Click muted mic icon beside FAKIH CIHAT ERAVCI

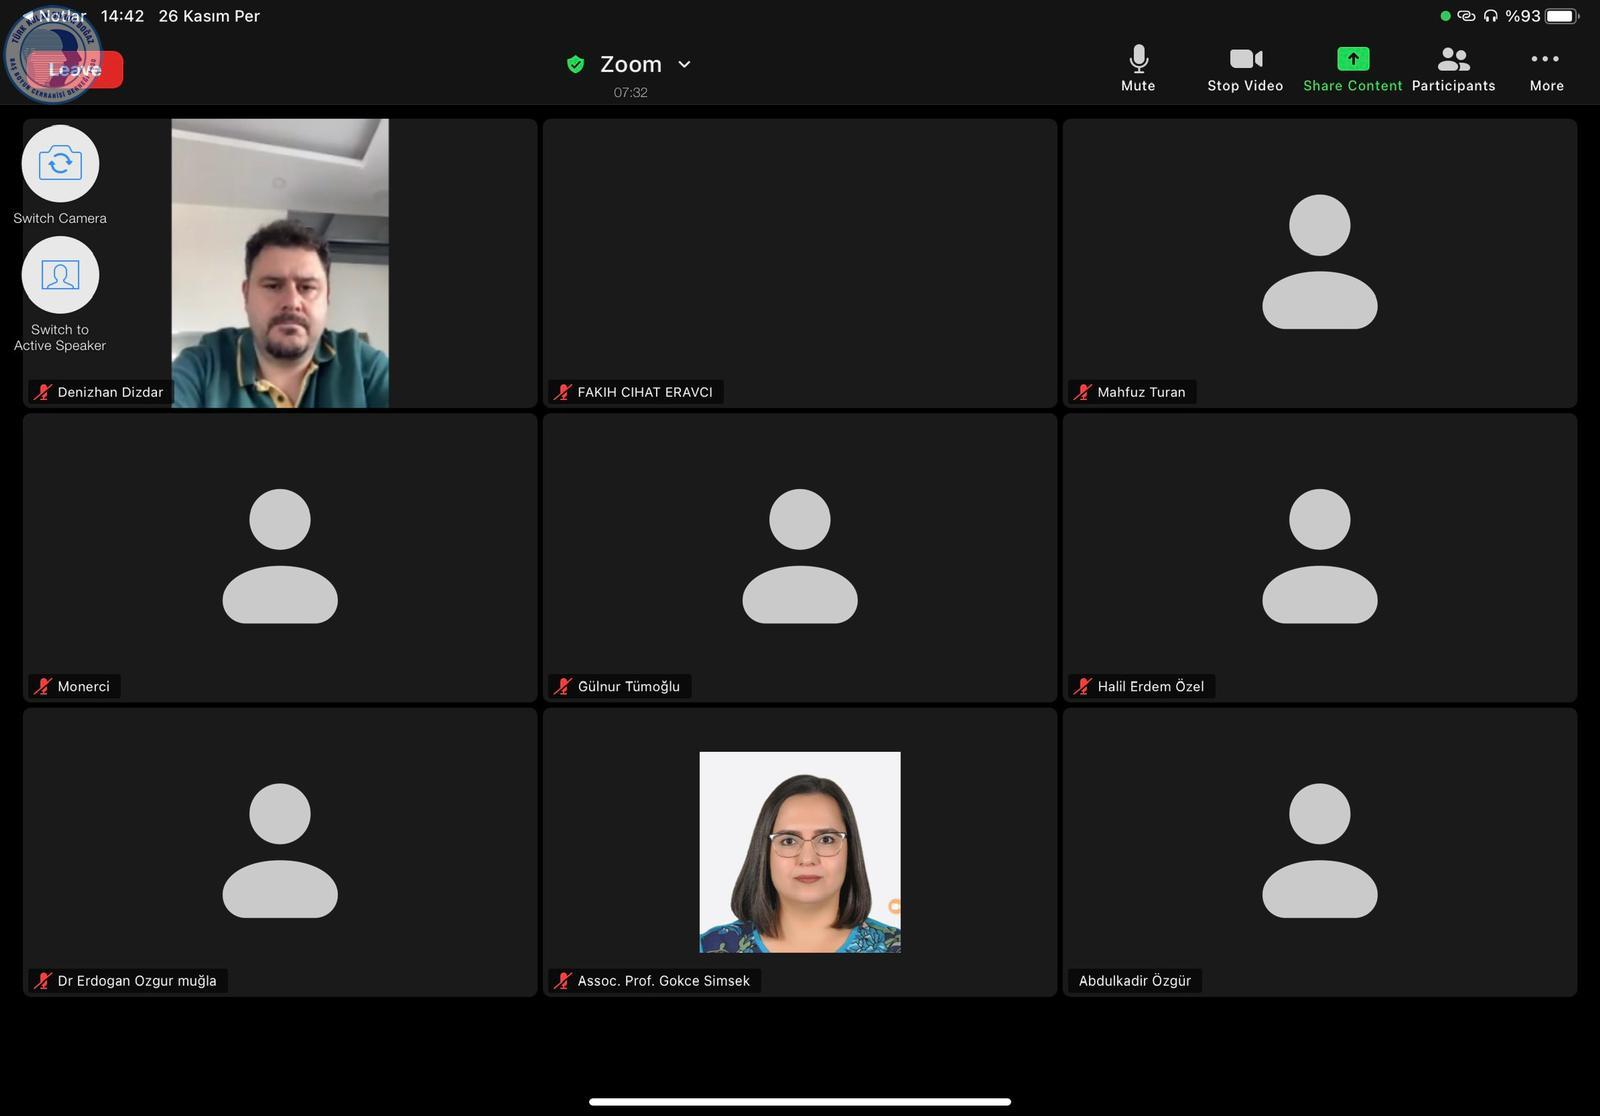click(562, 392)
